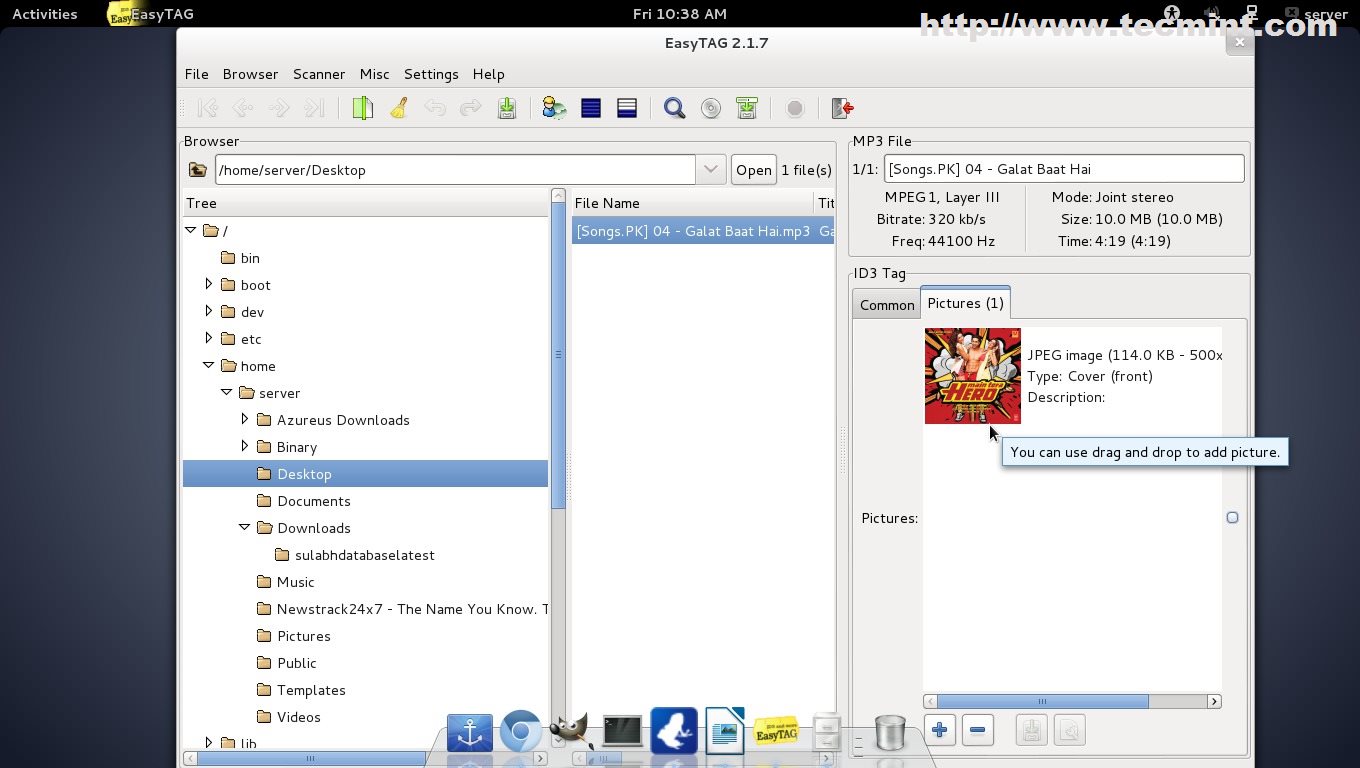
Task: Click the file name text field
Action: click(x=1063, y=169)
